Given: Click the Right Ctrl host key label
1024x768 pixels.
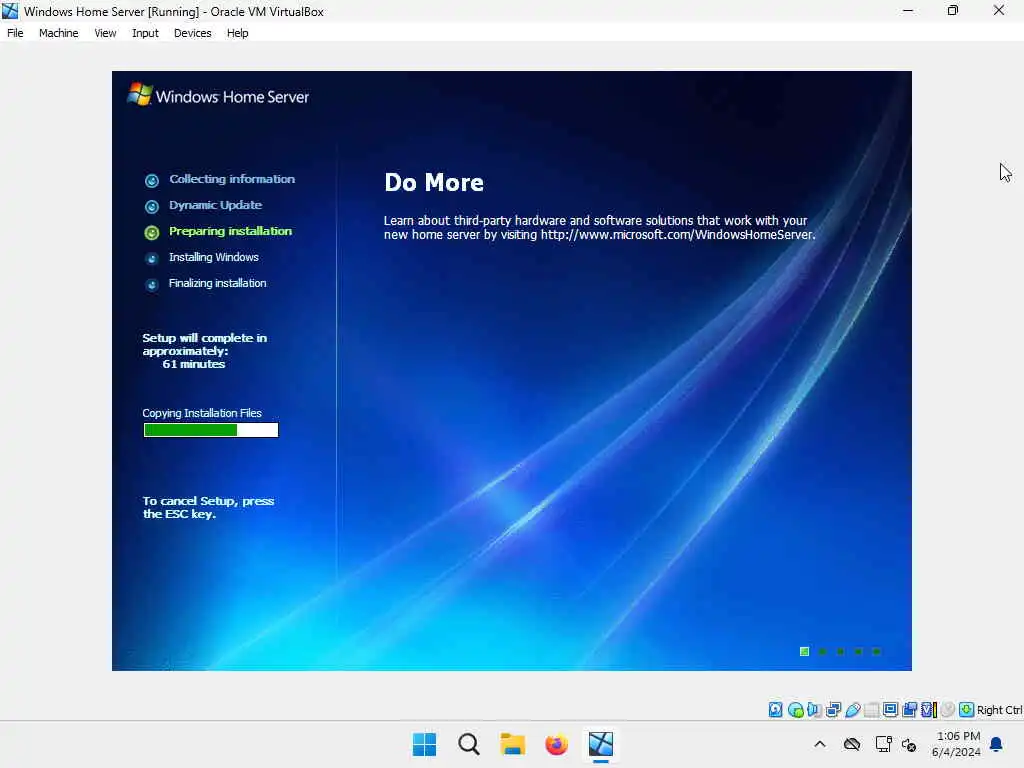Looking at the screenshot, I should tap(999, 710).
